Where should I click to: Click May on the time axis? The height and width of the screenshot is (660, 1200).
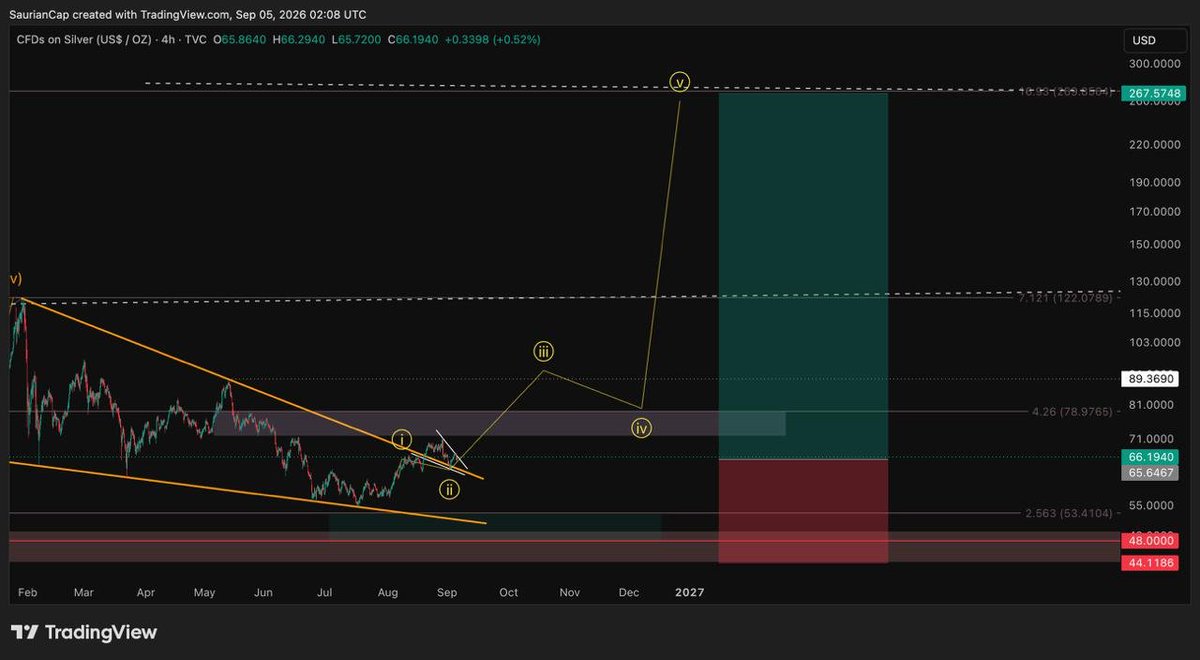[205, 593]
